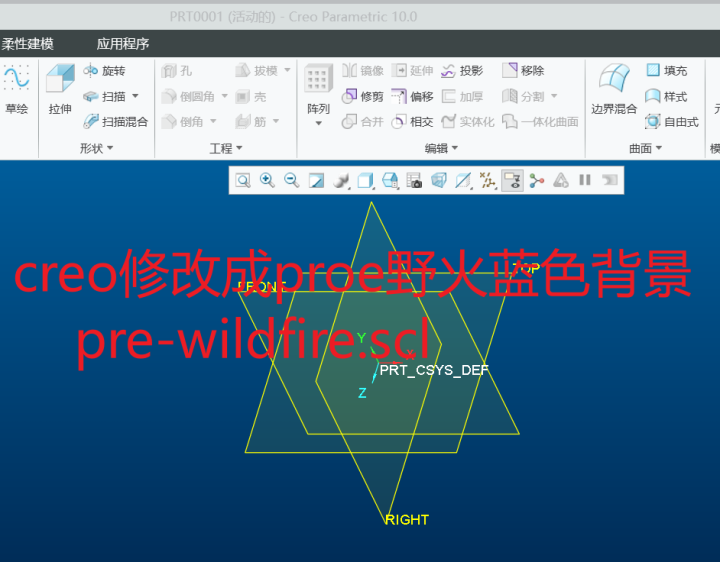Open the Chamfer (倒角) dropdown arrow
Screen dimensions: 720x562
(x=213, y=121)
